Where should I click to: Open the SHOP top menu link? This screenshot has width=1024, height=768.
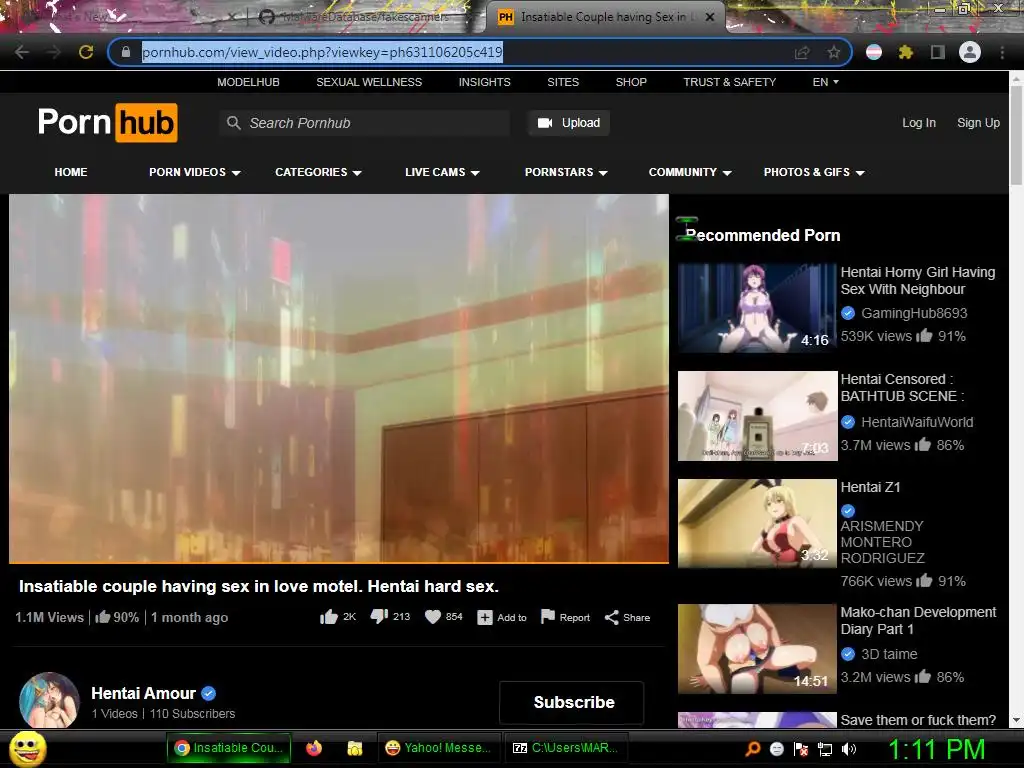tap(631, 82)
